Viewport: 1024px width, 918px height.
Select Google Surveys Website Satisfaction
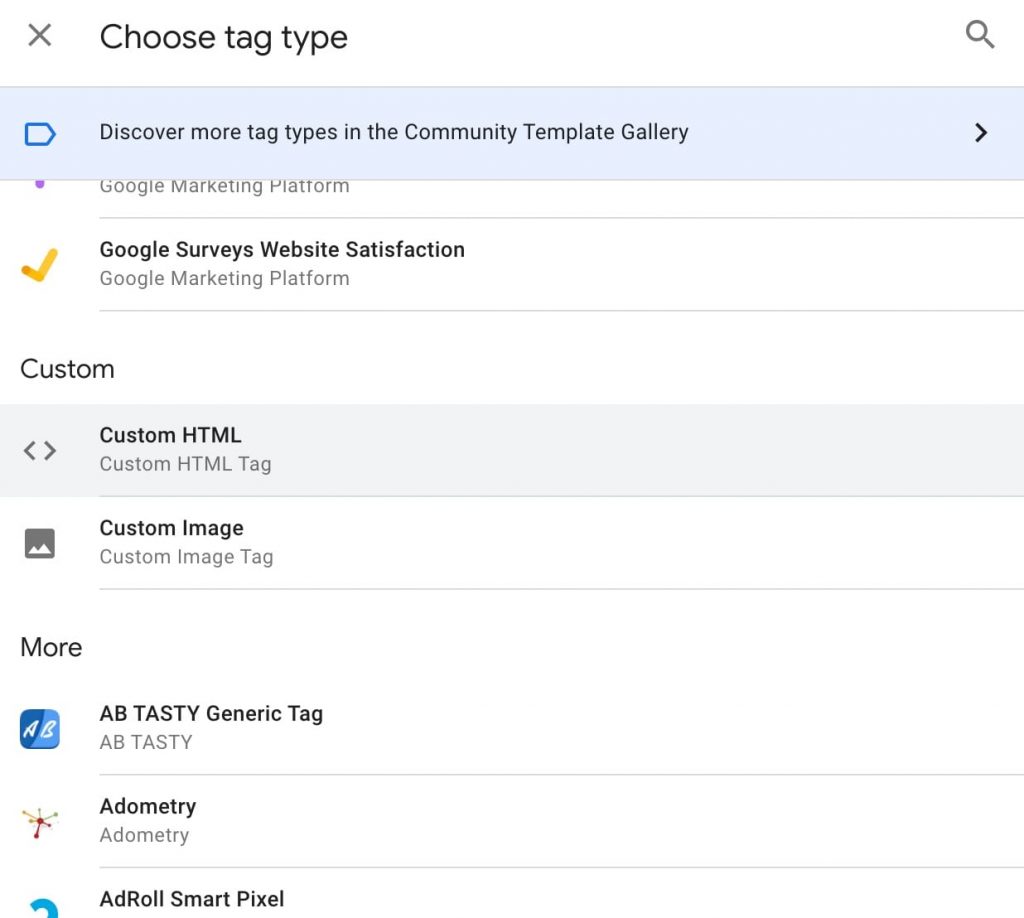[x=281, y=262]
